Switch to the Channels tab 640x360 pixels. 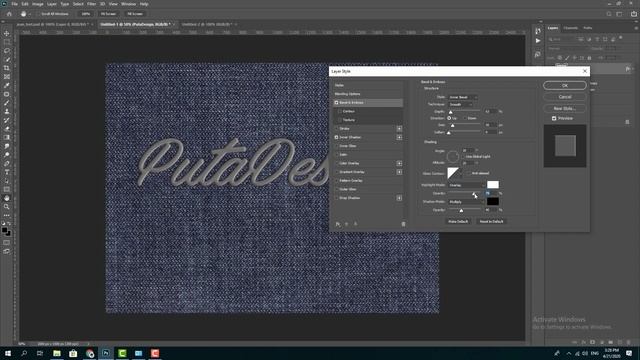(570, 28)
